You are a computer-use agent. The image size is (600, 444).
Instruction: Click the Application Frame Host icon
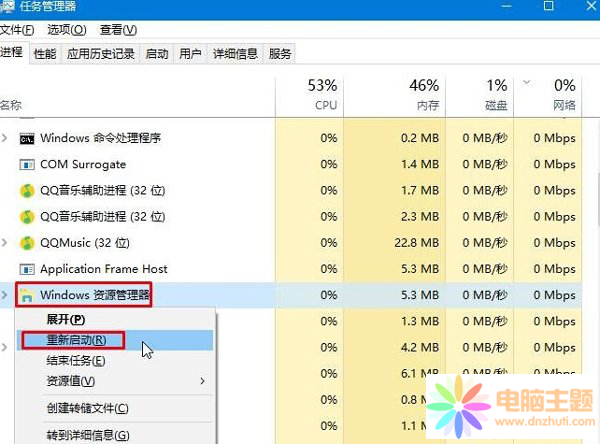[x=27, y=269]
